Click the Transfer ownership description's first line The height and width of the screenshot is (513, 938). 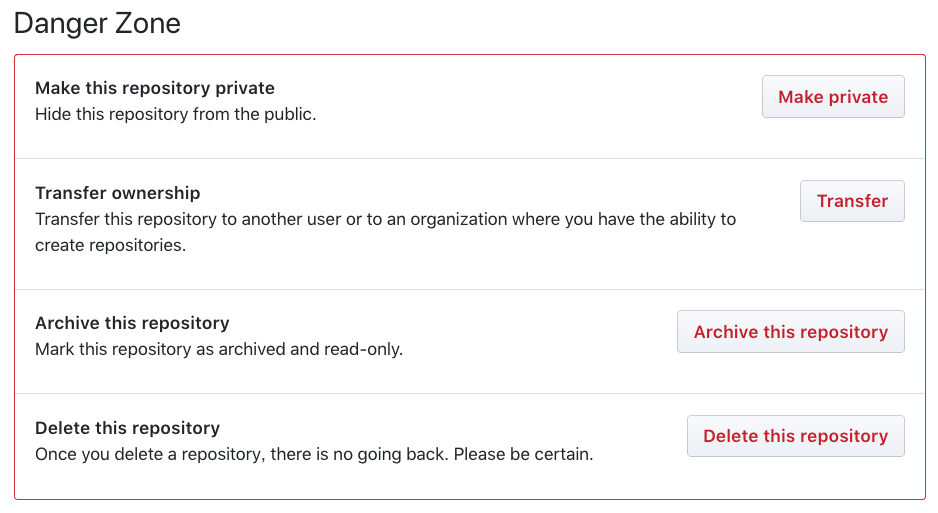coord(385,219)
